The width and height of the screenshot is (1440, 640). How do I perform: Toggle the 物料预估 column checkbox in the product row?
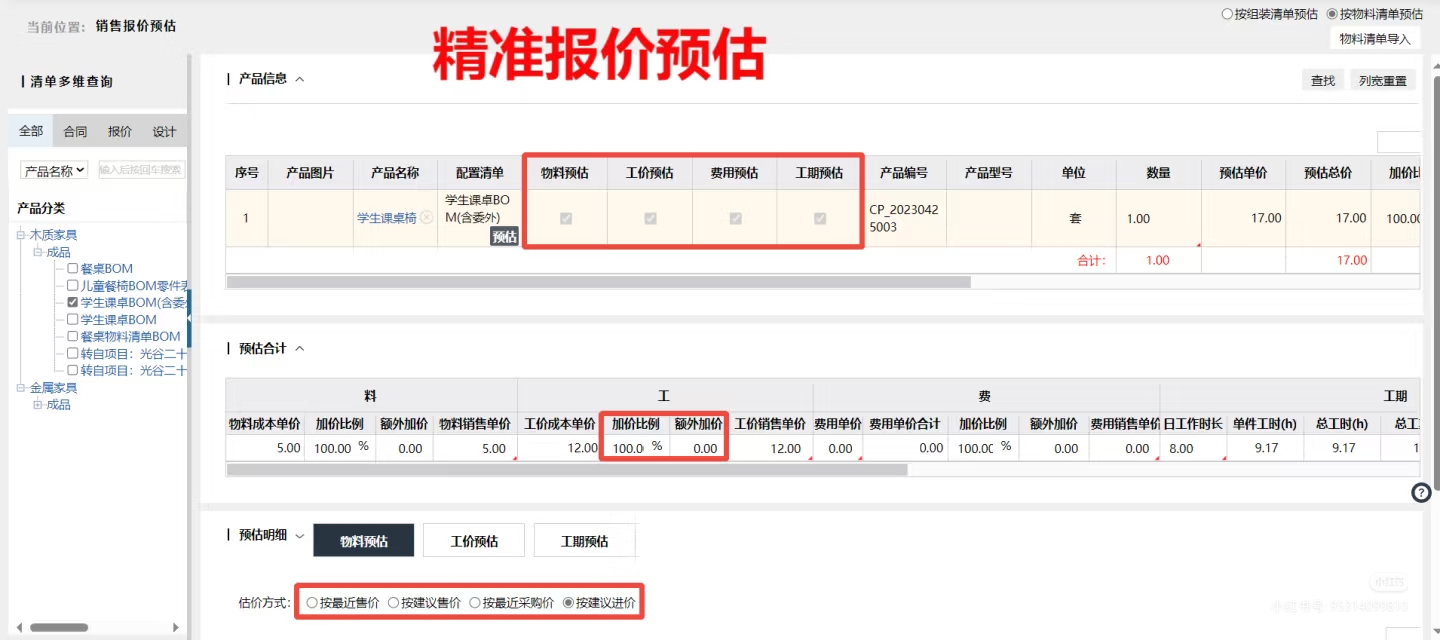566,218
